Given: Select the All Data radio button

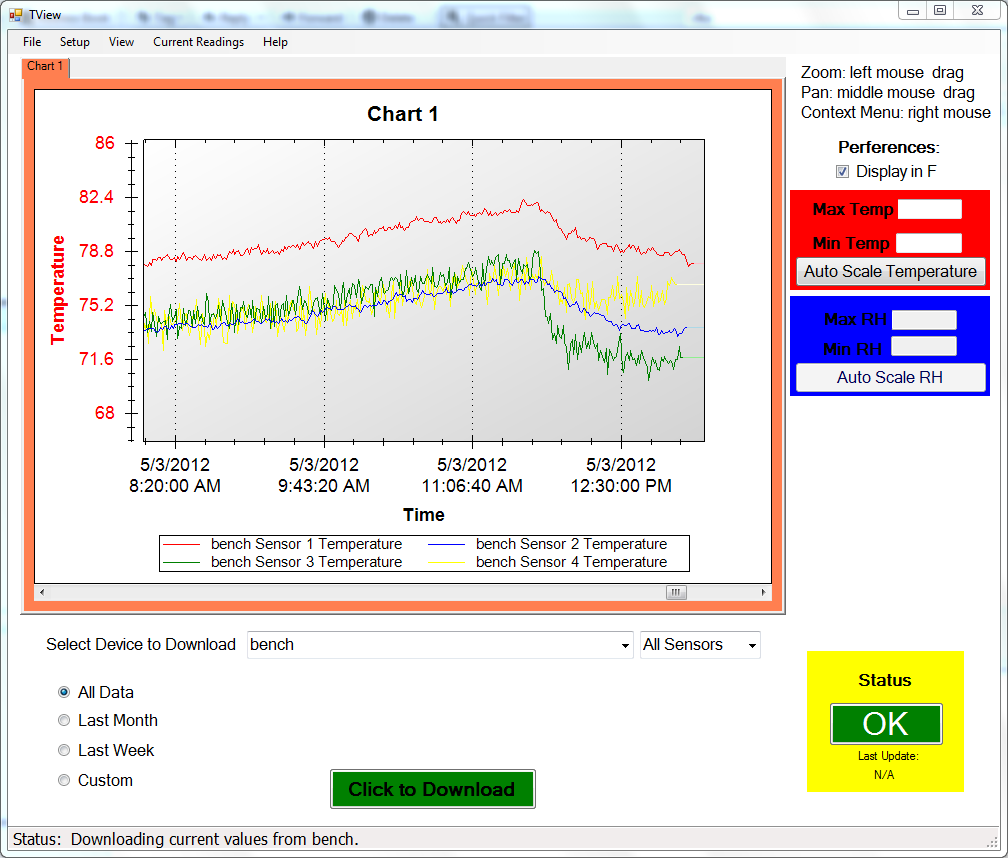Looking at the screenshot, I should pyautogui.click(x=64, y=692).
